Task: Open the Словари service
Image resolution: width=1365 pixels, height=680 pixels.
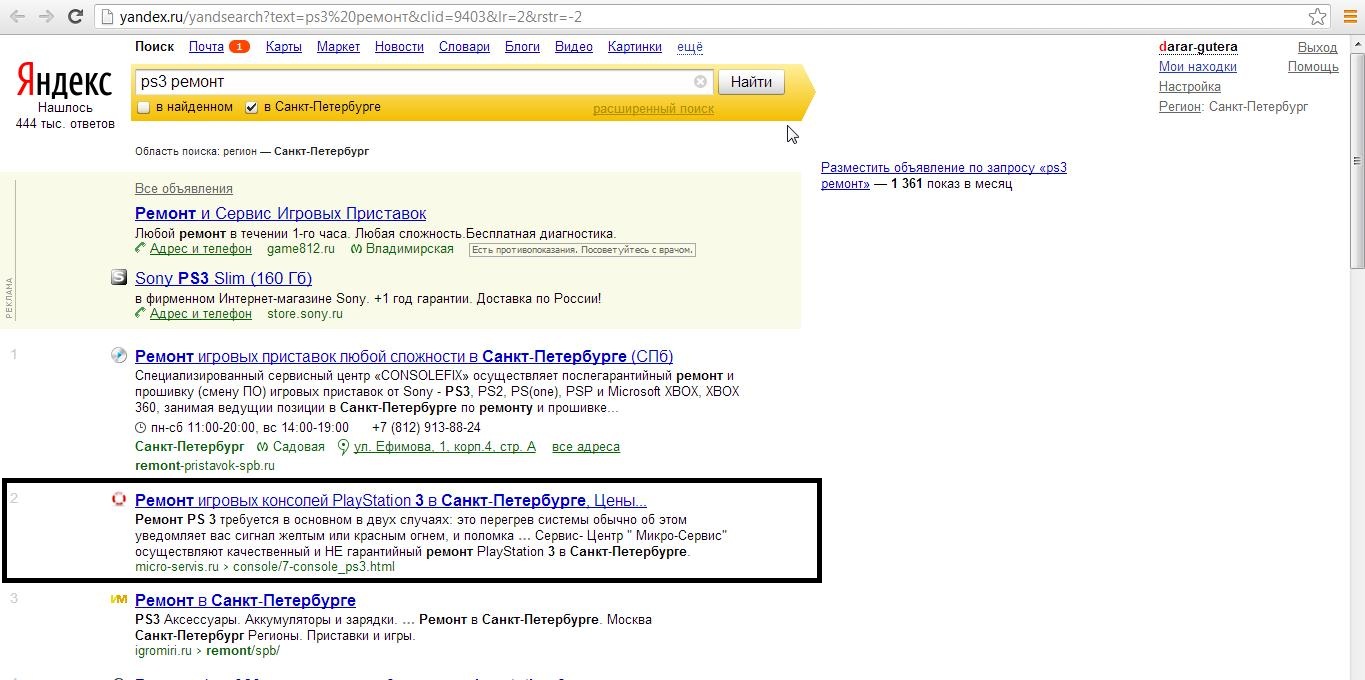Action: (x=464, y=47)
